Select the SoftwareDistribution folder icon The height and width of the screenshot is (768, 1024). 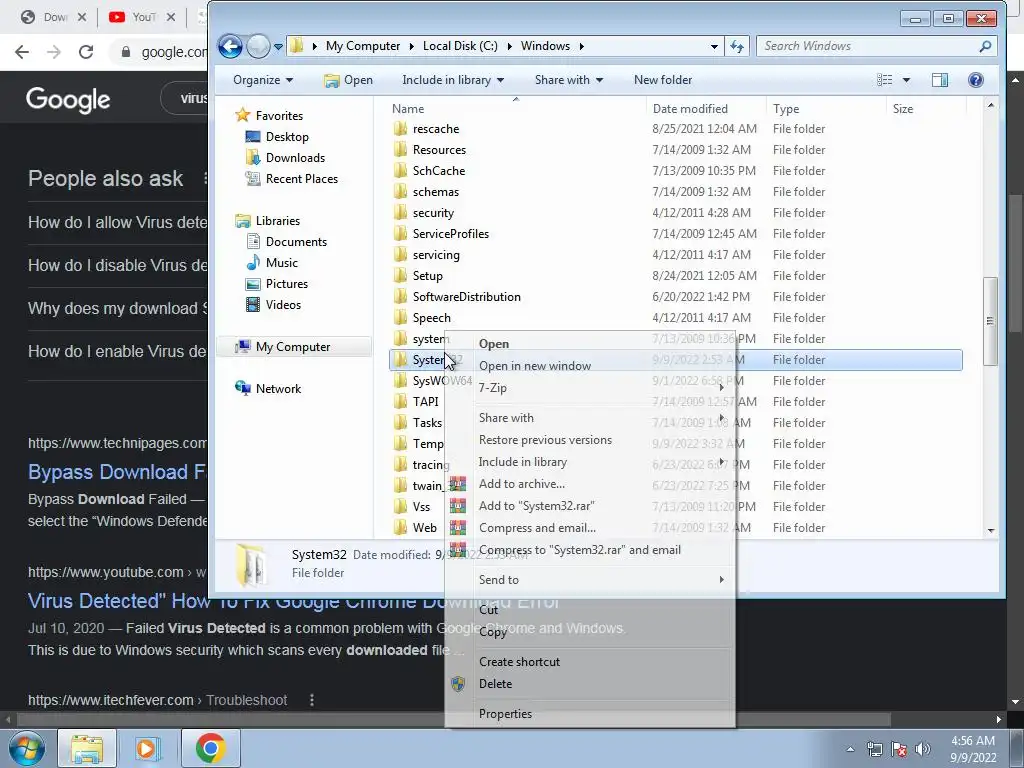pos(400,296)
